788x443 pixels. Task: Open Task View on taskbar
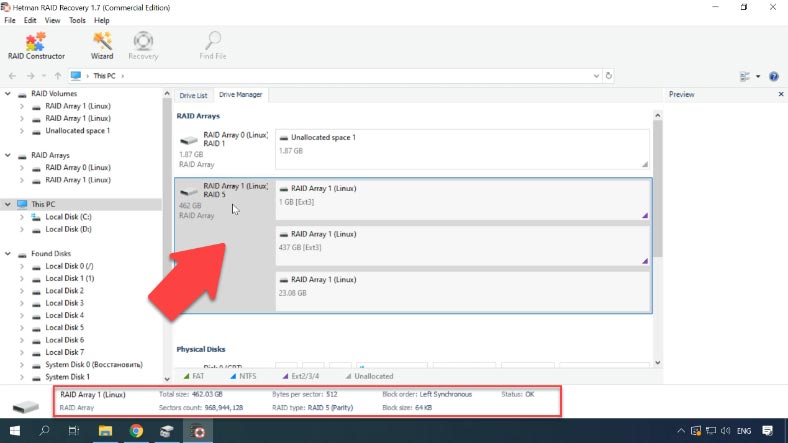74,431
